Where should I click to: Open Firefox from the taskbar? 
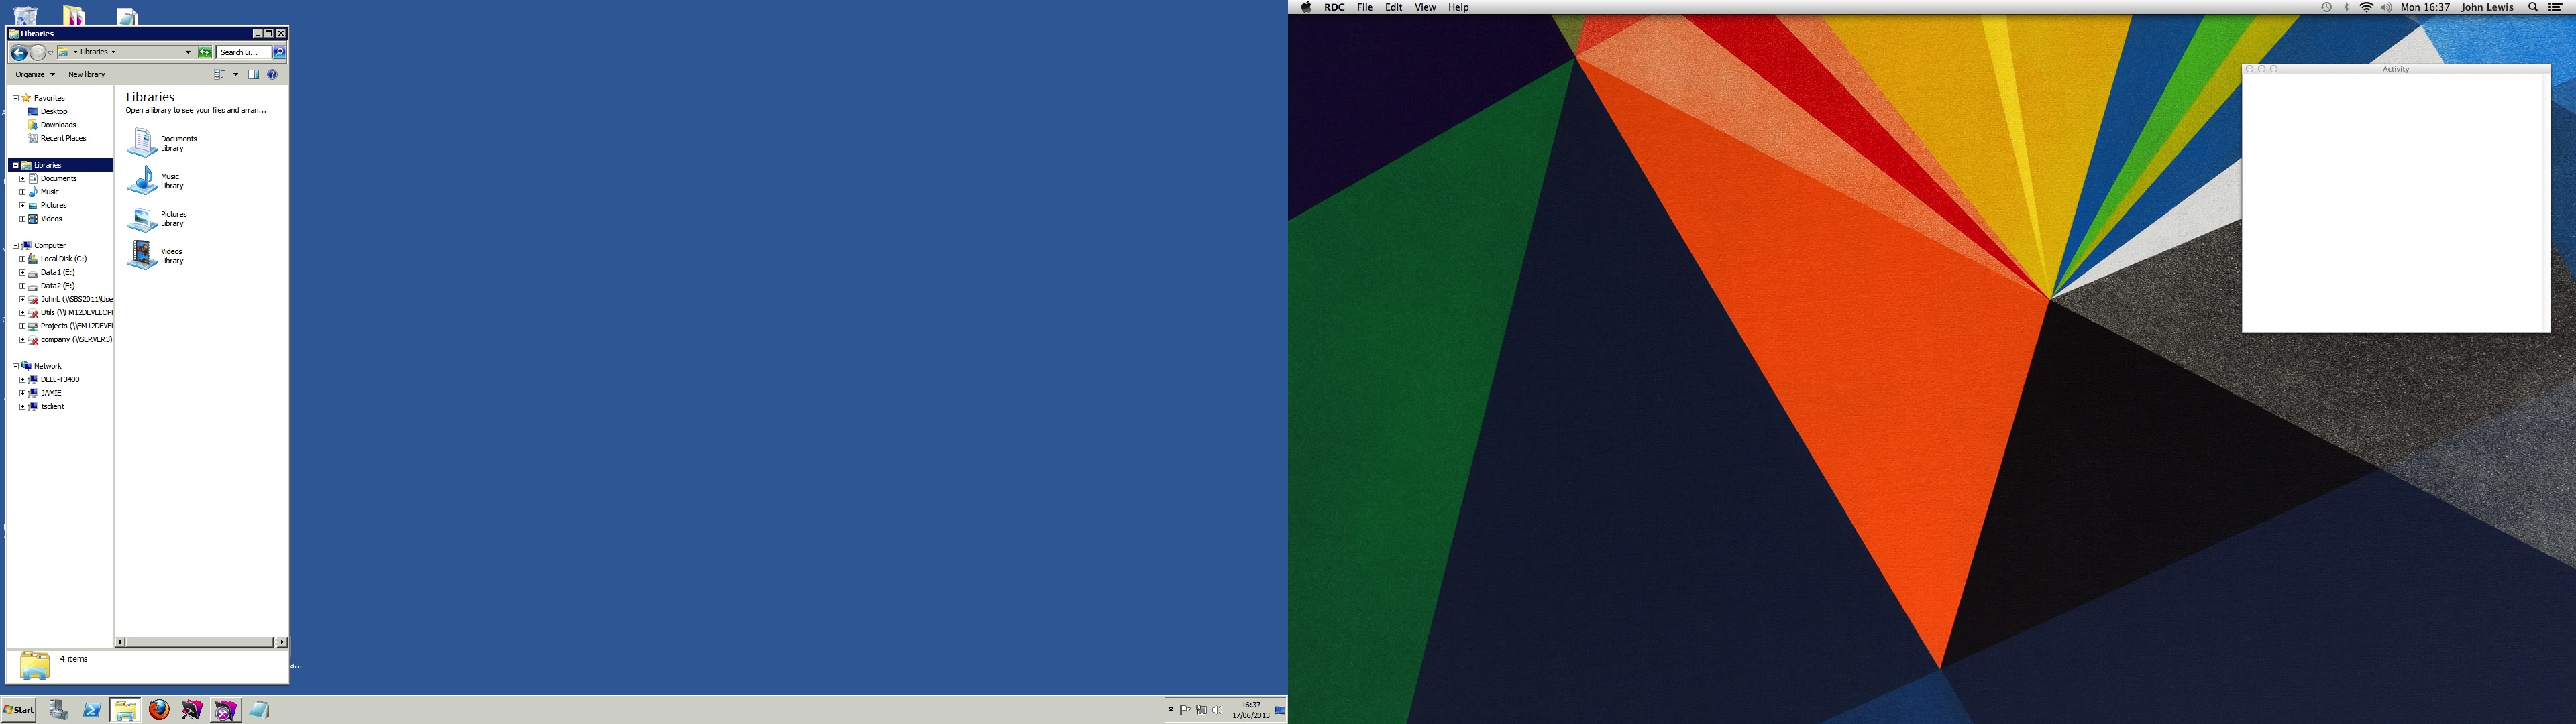[x=159, y=709]
